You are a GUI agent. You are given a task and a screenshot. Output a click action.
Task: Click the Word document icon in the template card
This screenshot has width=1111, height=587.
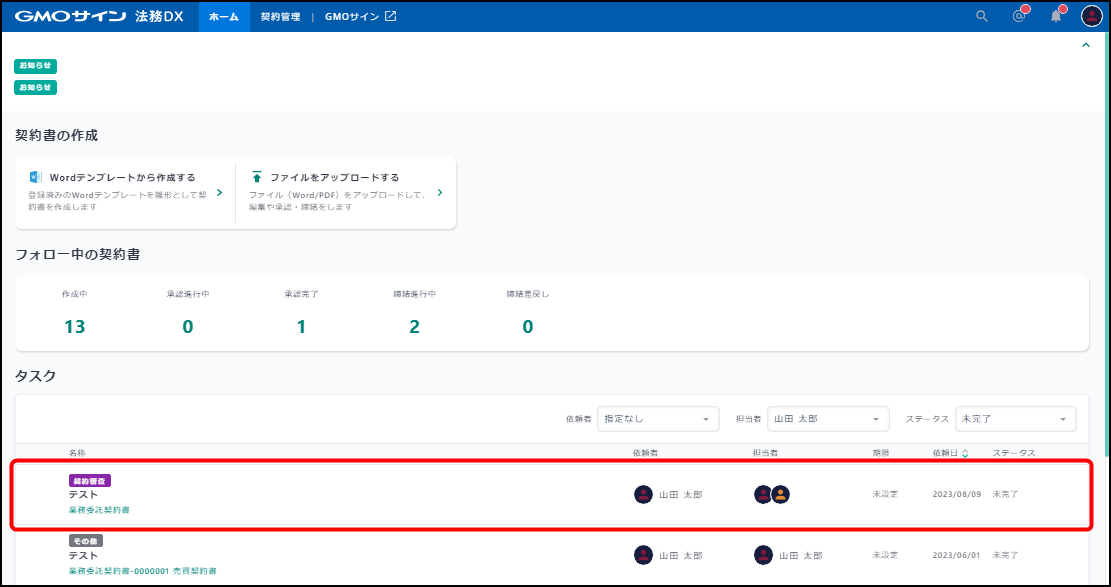(x=36, y=177)
